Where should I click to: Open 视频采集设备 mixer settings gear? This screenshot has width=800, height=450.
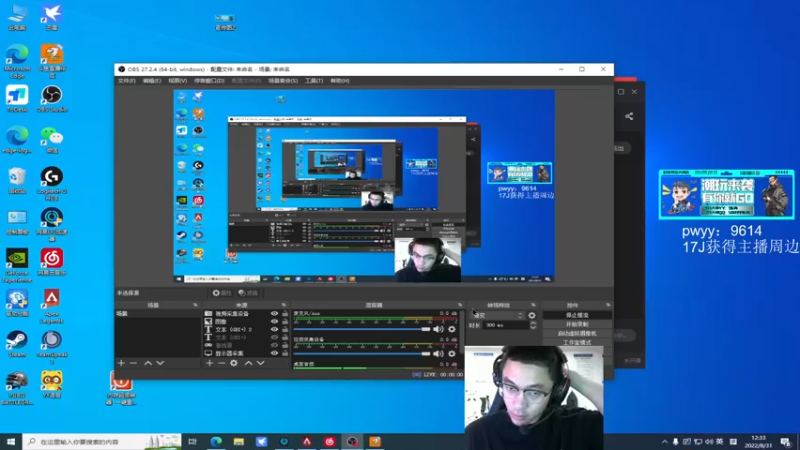[452, 354]
